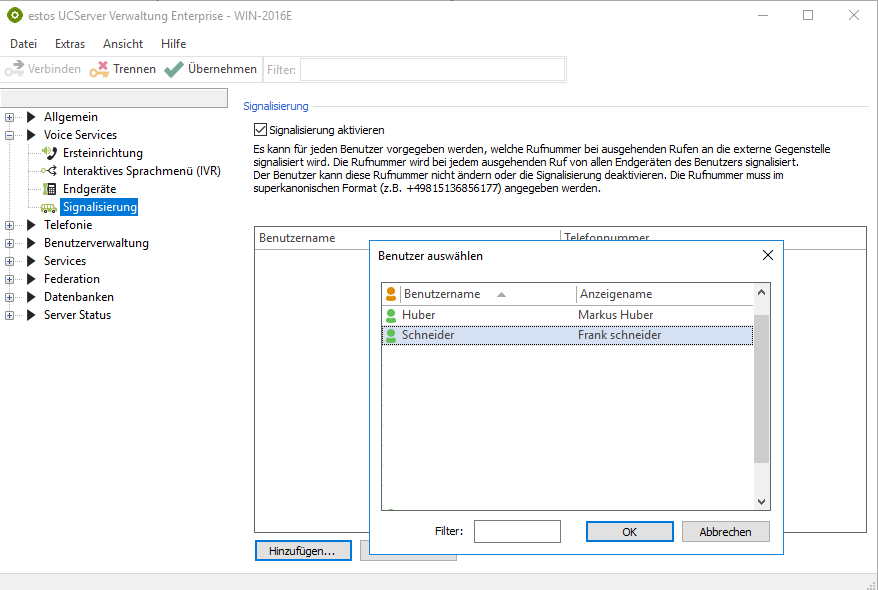The image size is (878, 590).
Task: Expand the Telefonie tree node
Action: coord(10,225)
